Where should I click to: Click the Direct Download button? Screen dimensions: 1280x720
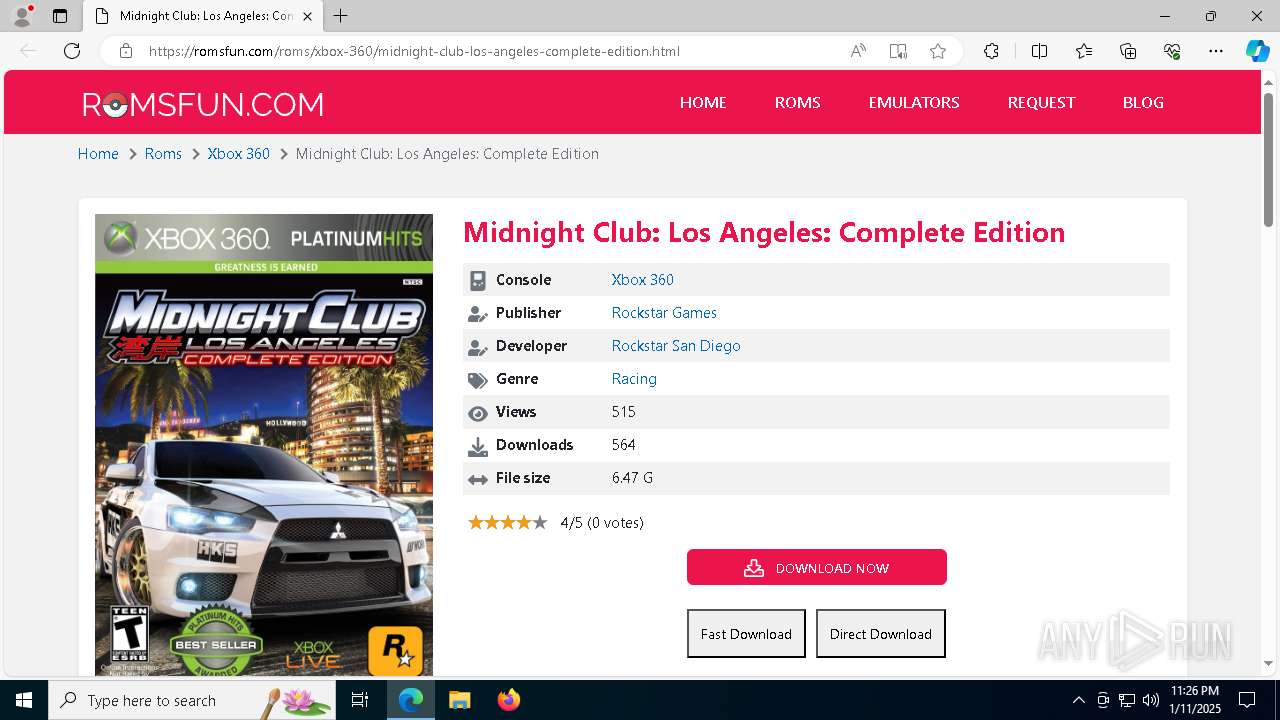pos(881,634)
